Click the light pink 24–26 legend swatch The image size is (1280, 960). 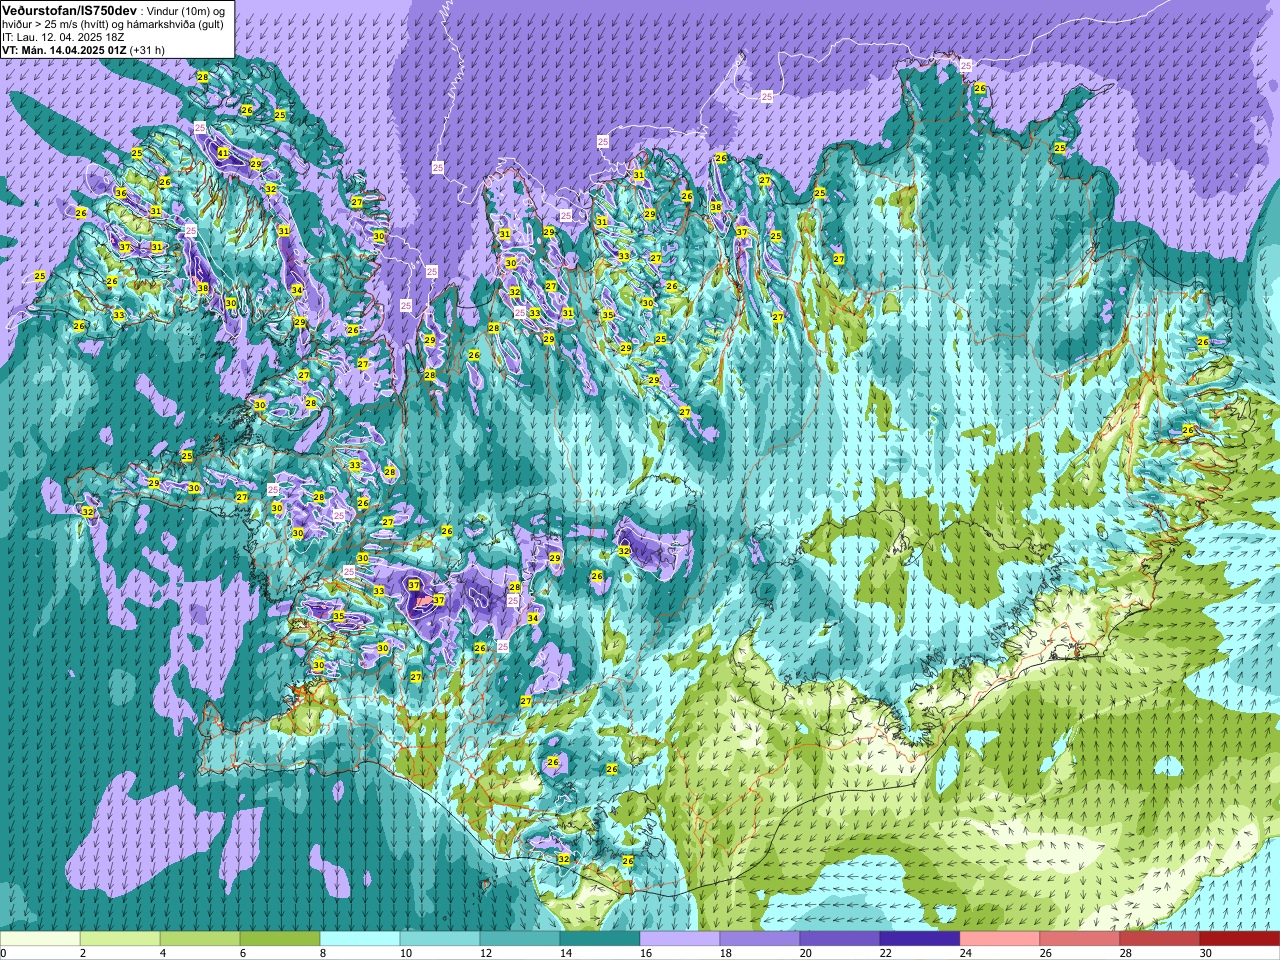[1000, 939]
